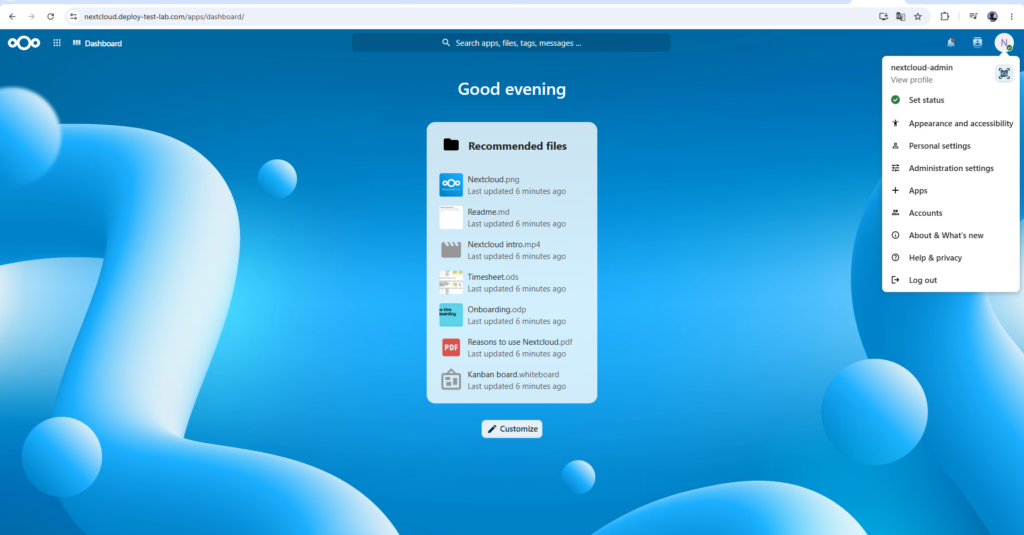This screenshot has width=1024, height=535.
Task: Click the install app icon in address bar
Action: [883, 16]
